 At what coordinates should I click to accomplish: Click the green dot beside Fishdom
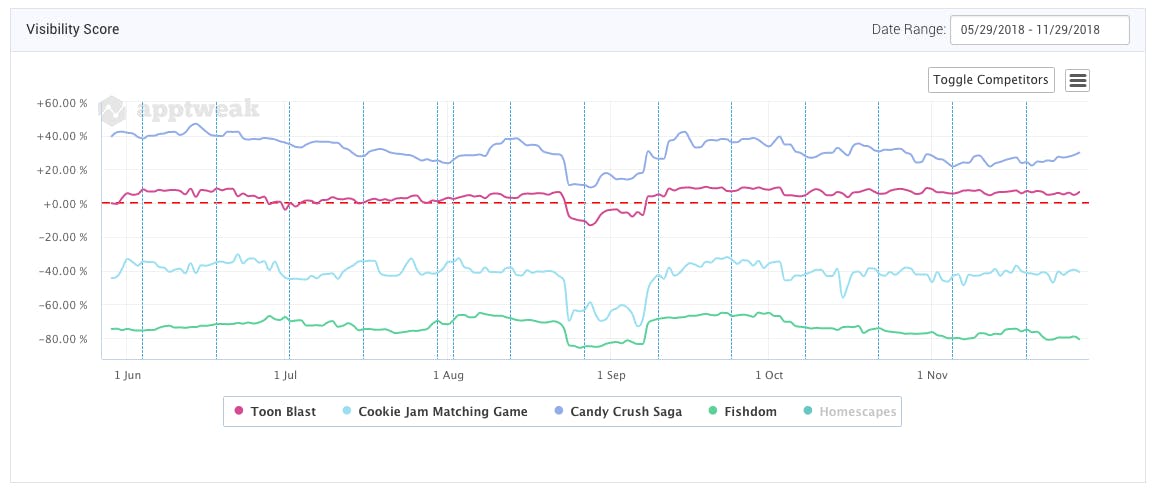coord(712,411)
